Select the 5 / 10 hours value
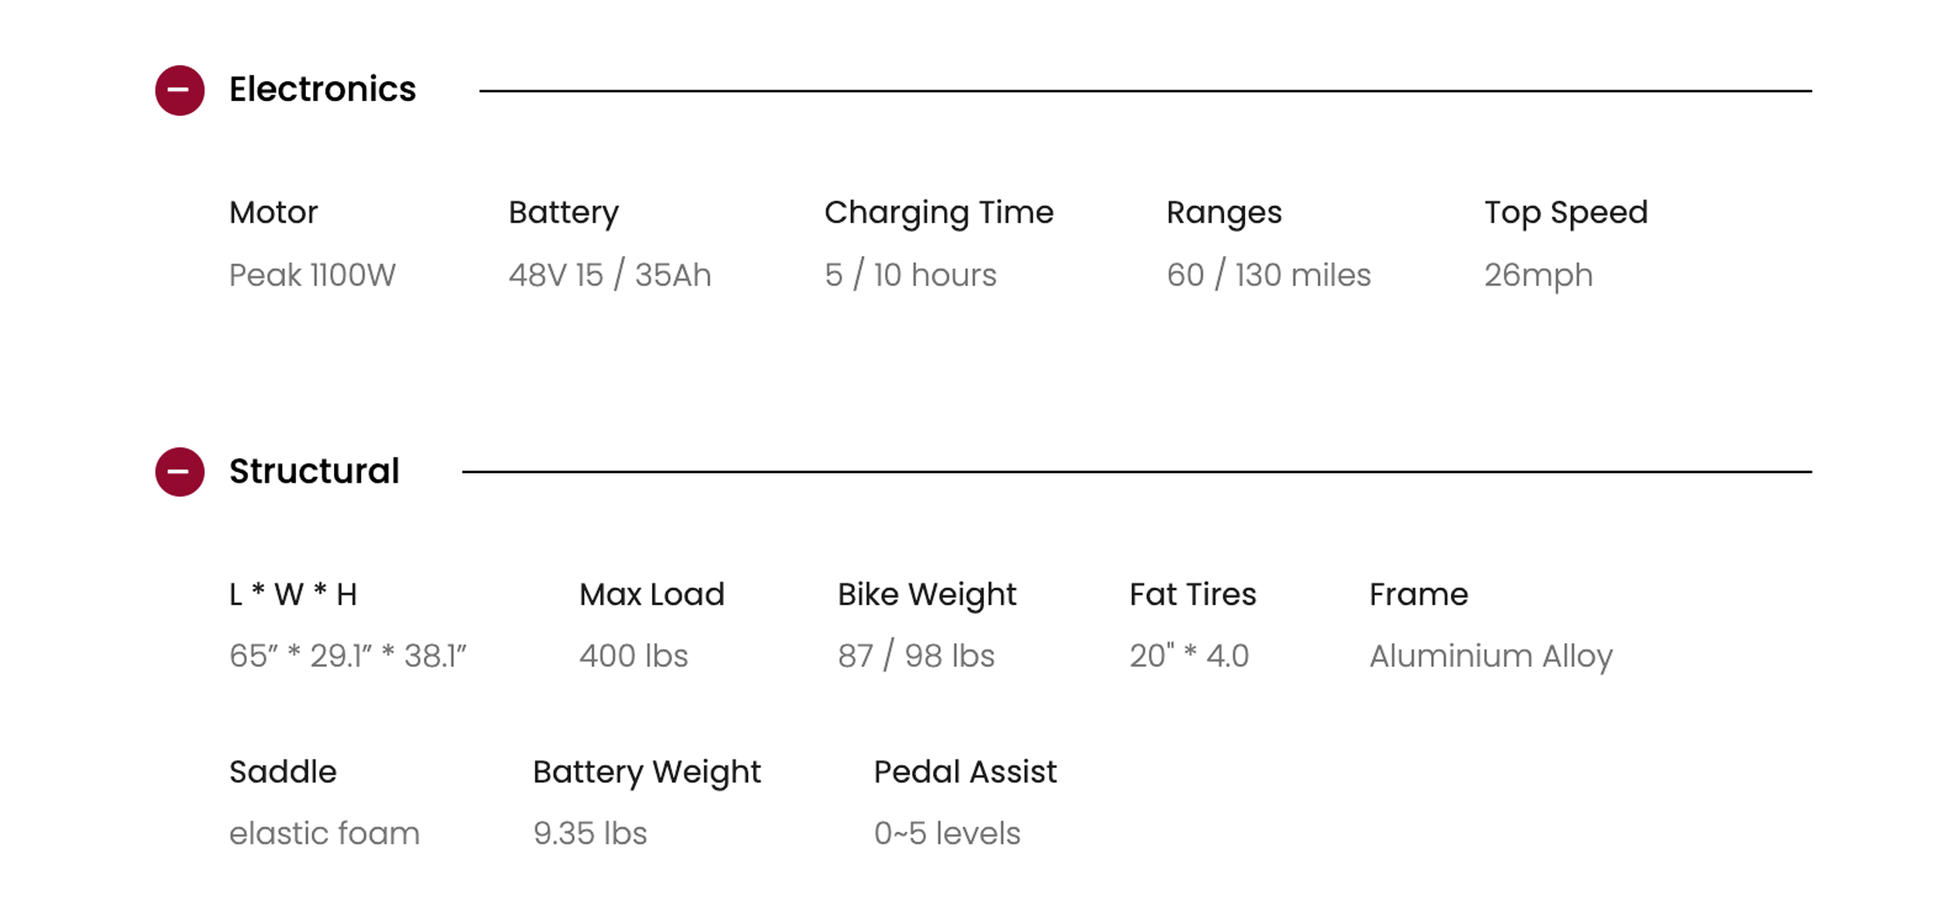 coord(910,275)
